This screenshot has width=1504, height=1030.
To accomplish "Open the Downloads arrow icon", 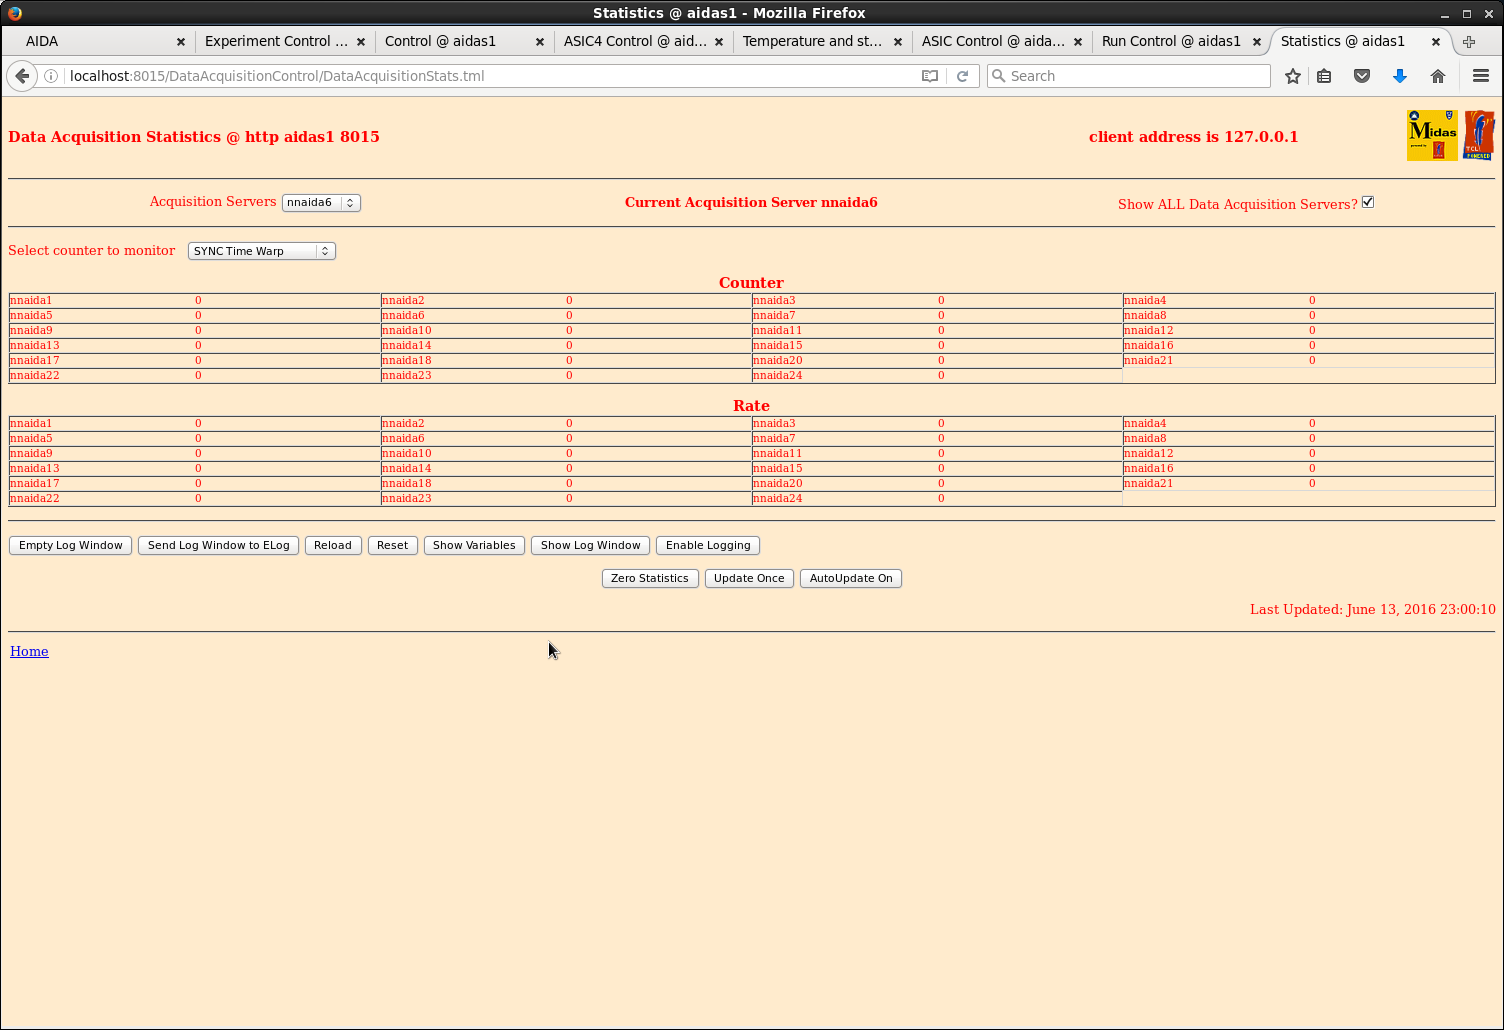I will pos(1400,76).
